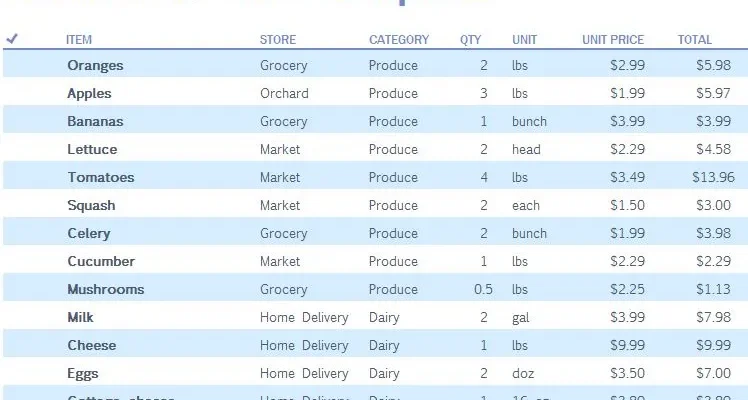Click the Tomatoes total of $13.96
This screenshot has width=748, height=400.
pos(713,177)
